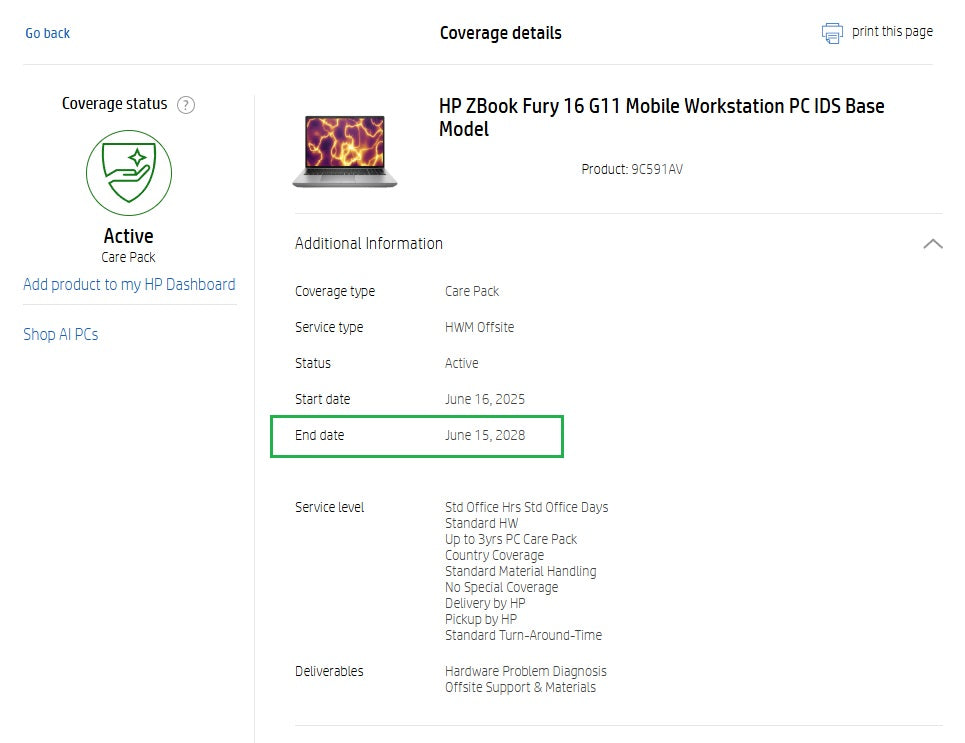Select 'Up to 3yrs PC Care Pack'
This screenshot has height=743, width=965.
point(511,539)
